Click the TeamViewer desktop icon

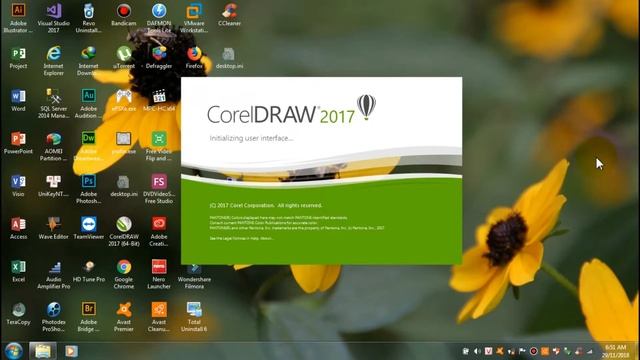tap(89, 228)
